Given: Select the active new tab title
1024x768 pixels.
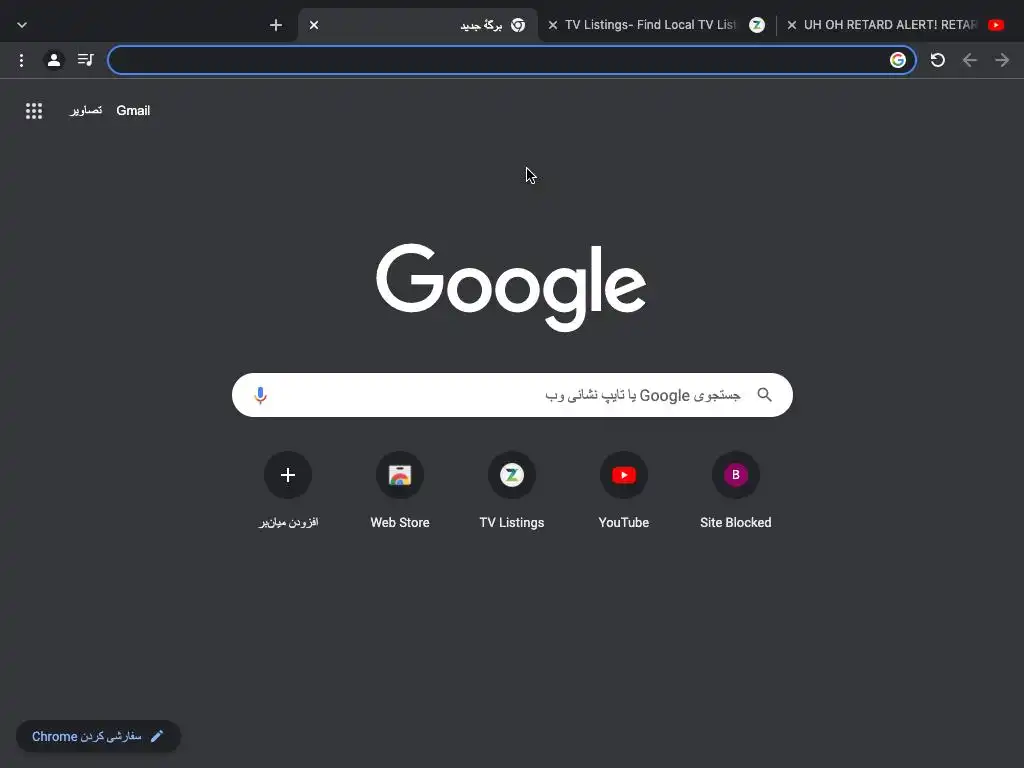Looking at the screenshot, I should [x=481, y=25].
